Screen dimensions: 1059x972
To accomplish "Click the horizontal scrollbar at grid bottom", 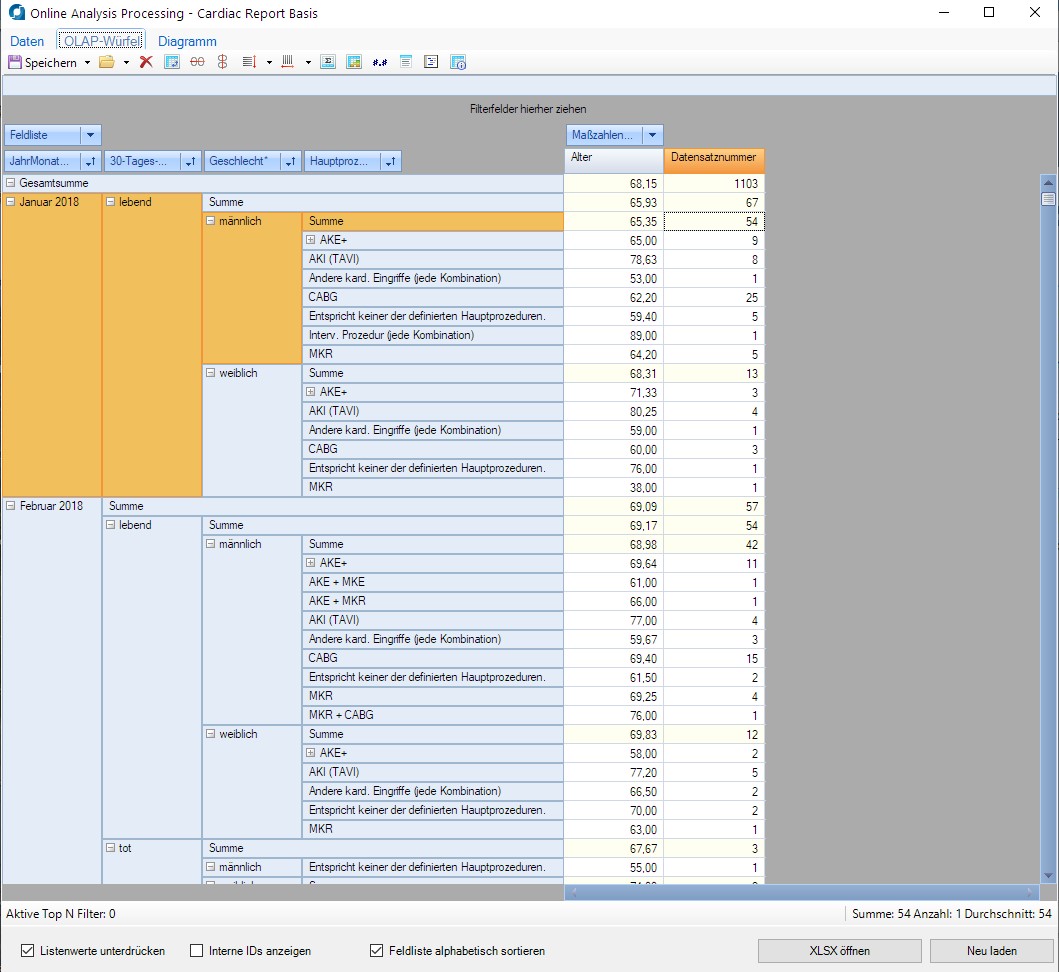I will click(x=804, y=892).
